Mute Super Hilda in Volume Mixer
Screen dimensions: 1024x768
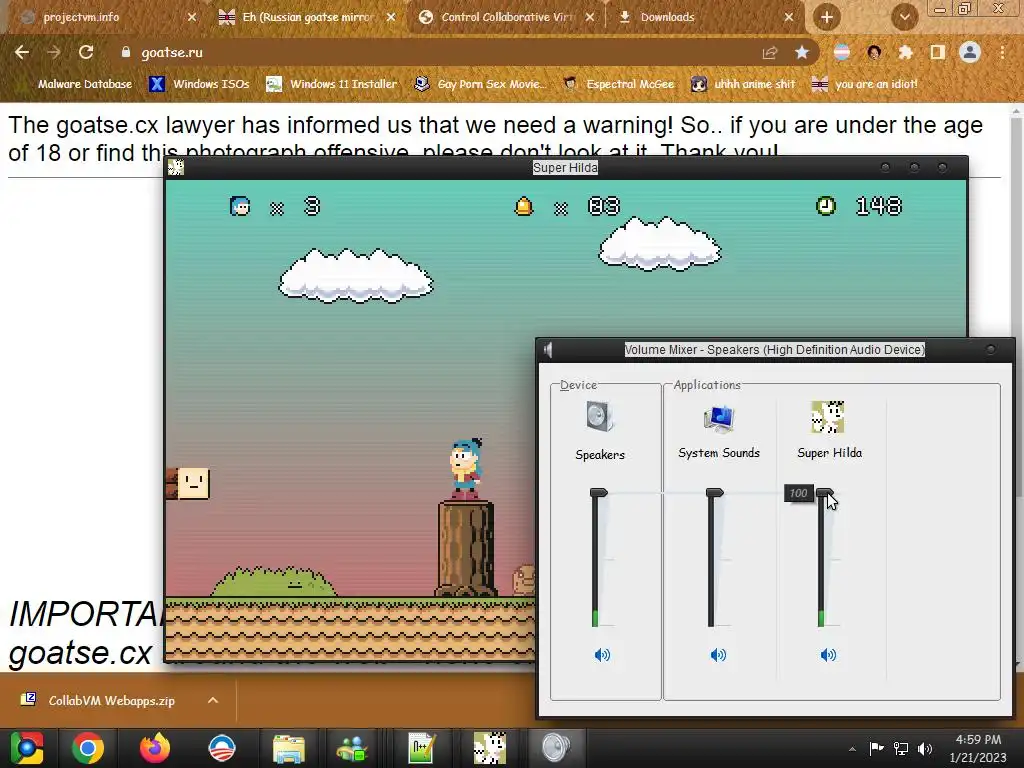(828, 654)
